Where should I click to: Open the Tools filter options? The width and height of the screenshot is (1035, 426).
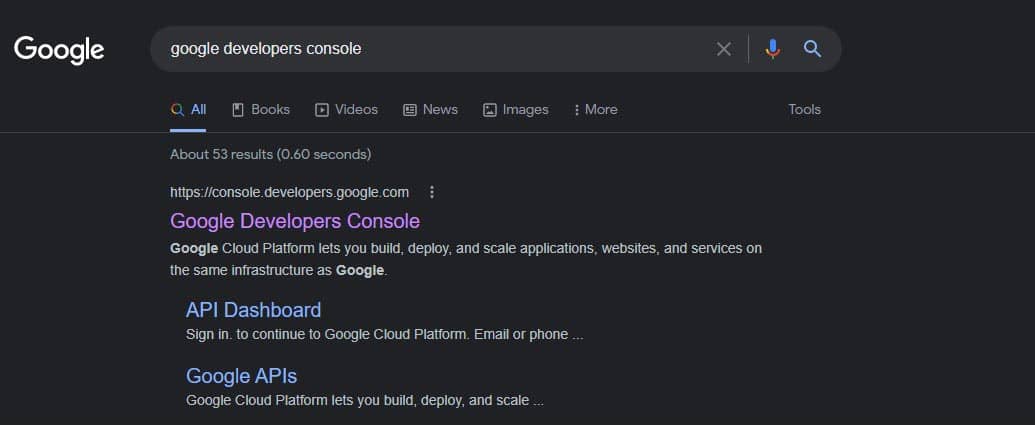tap(804, 110)
